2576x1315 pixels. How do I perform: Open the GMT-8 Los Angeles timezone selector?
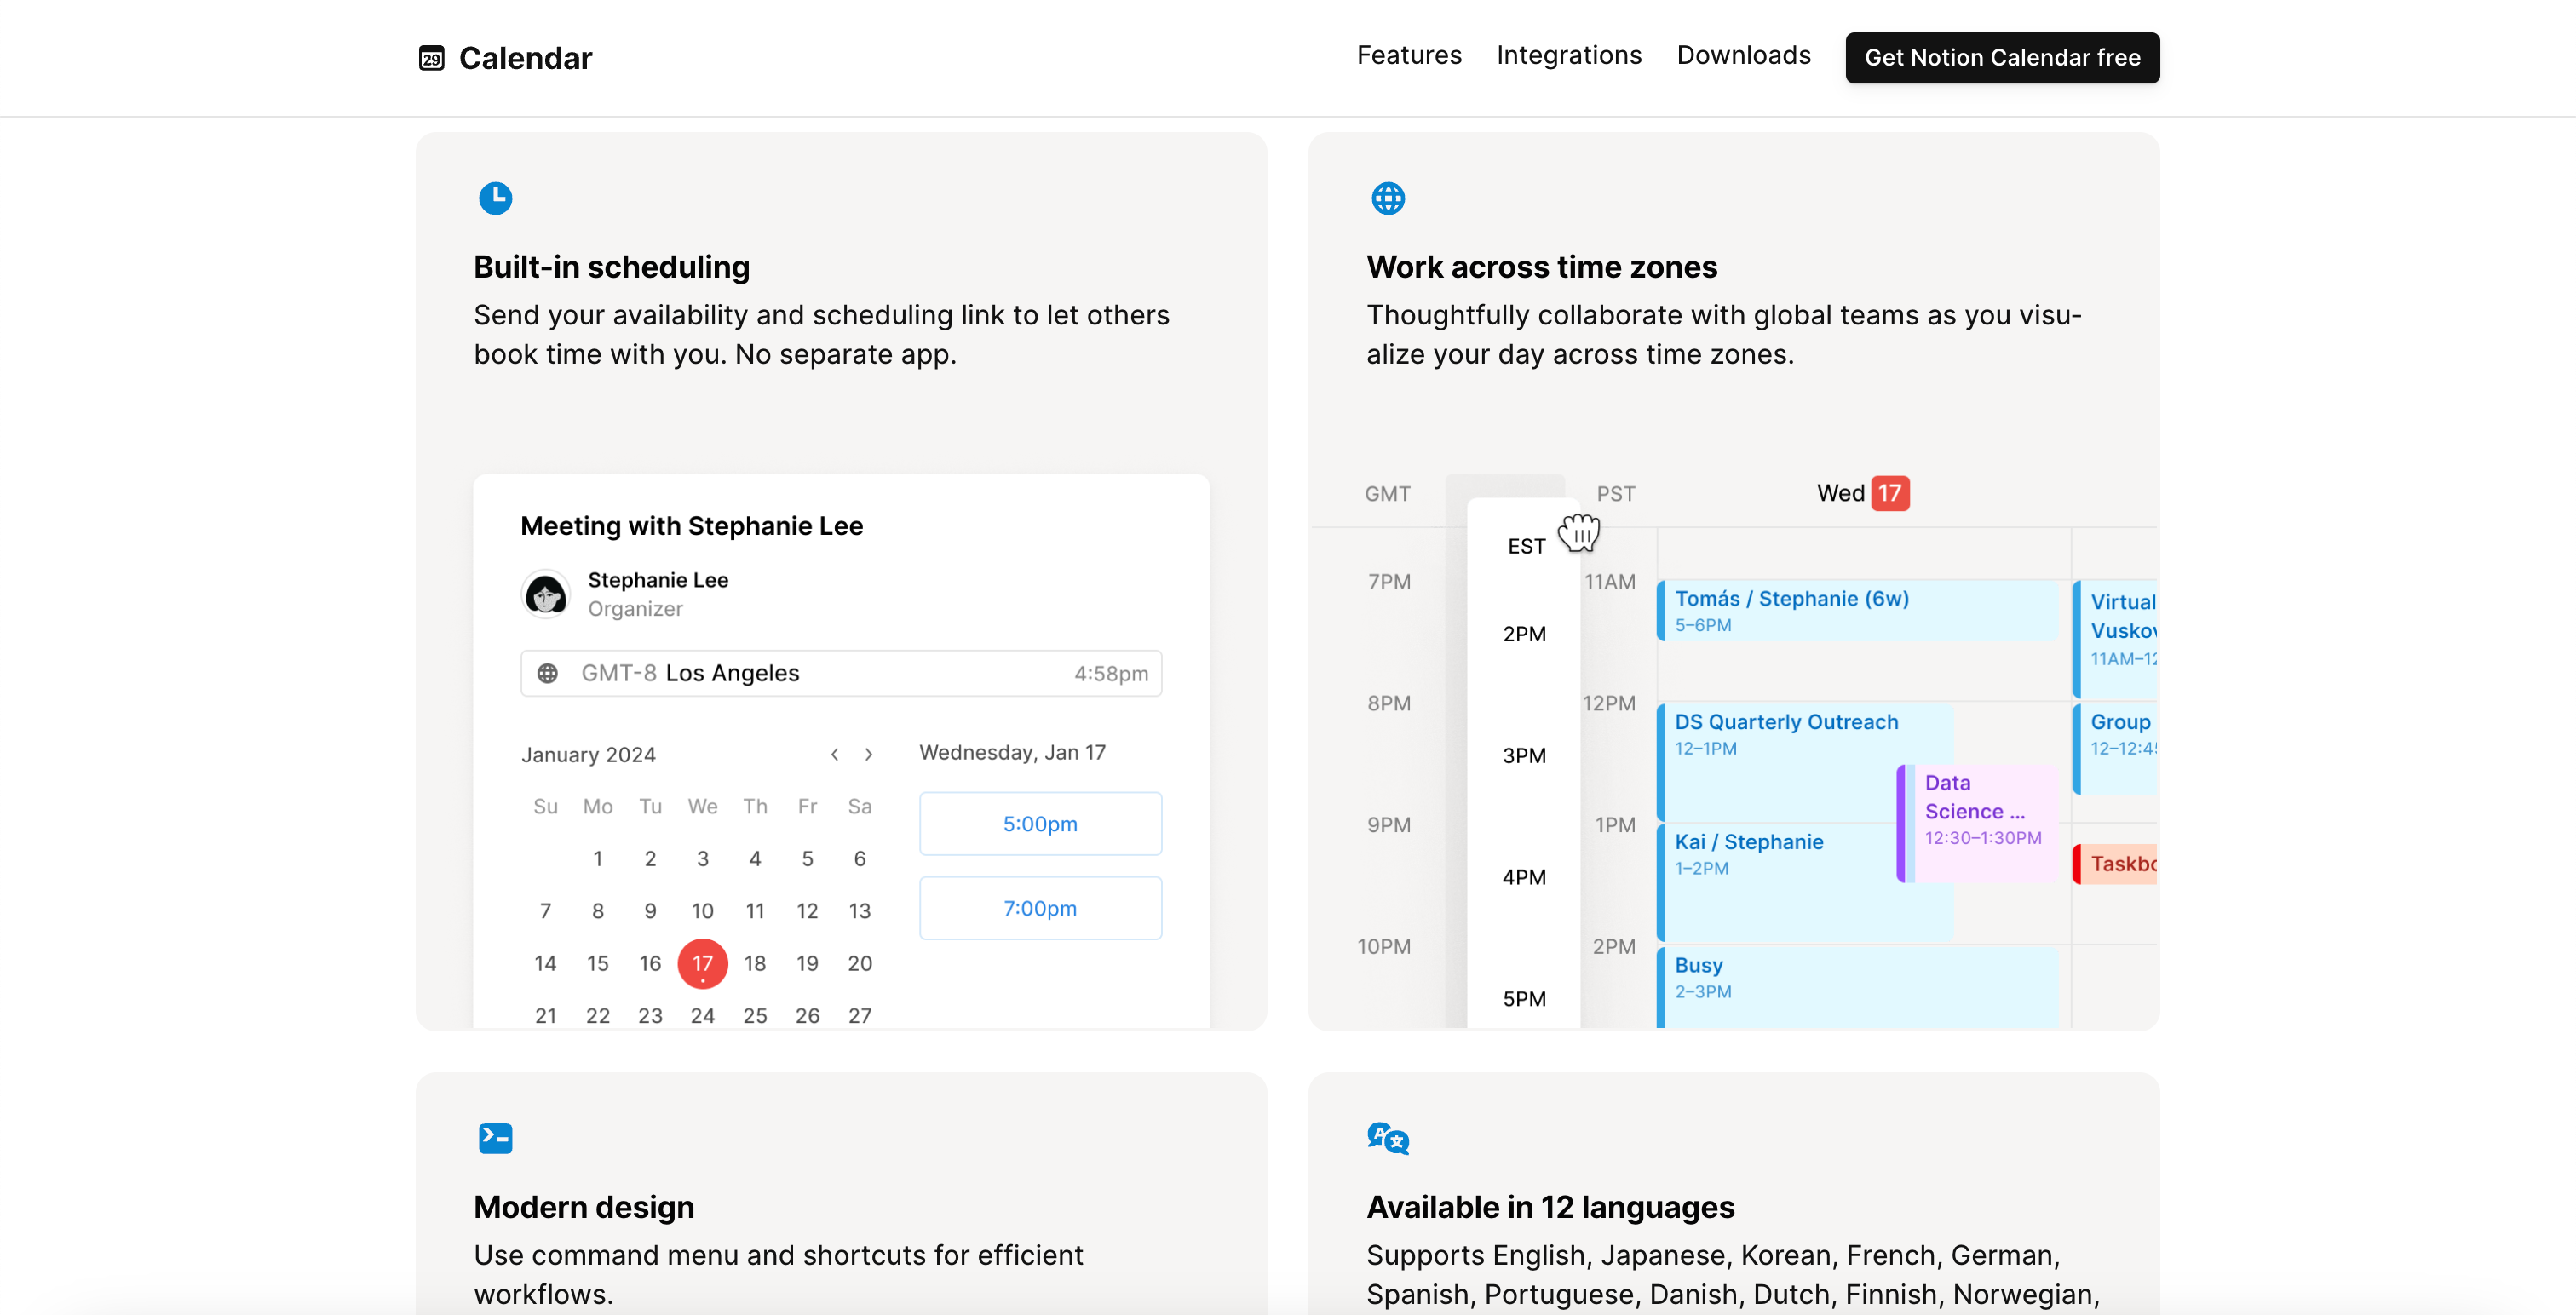840,673
